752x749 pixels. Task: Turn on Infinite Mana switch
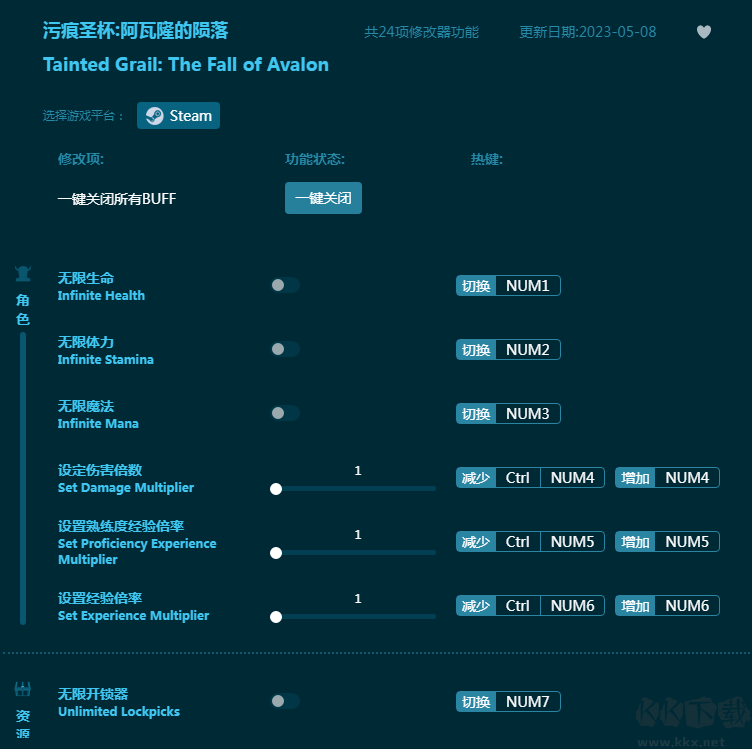pos(284,414)
